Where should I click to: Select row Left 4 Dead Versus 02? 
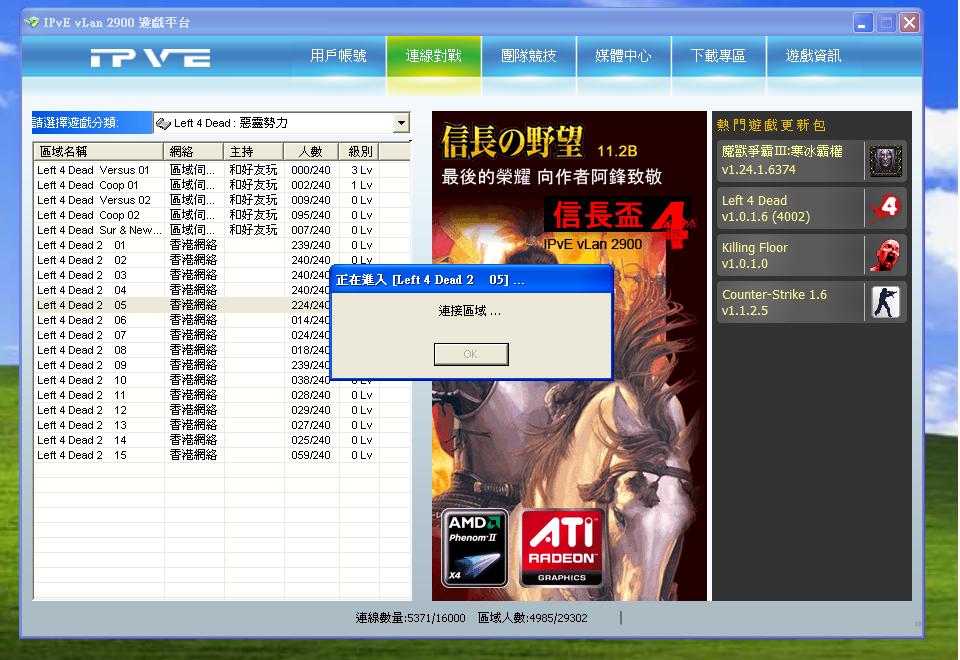pos(222,200)
